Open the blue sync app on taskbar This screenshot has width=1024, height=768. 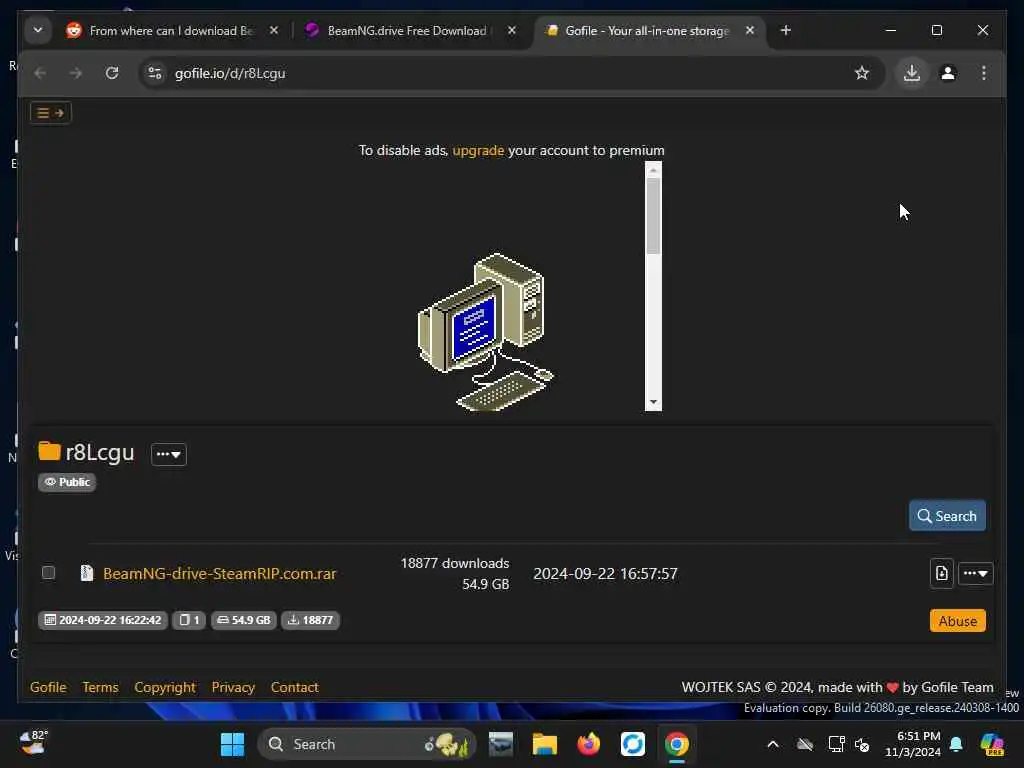(x=633, y=744)
